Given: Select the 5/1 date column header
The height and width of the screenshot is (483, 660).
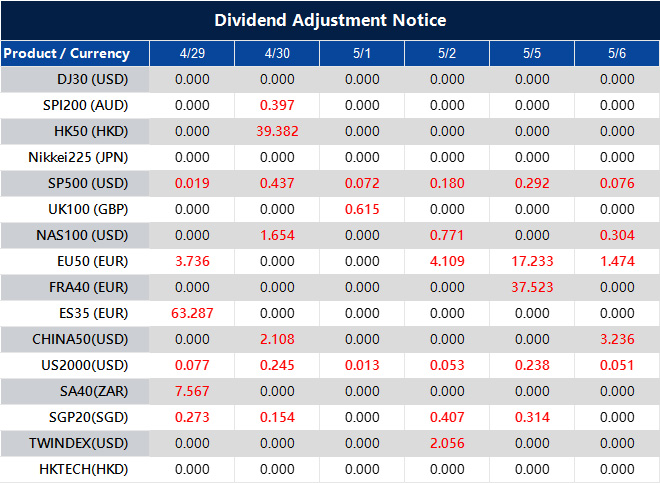Looking at the screenshot, I should tap(362, 53).
